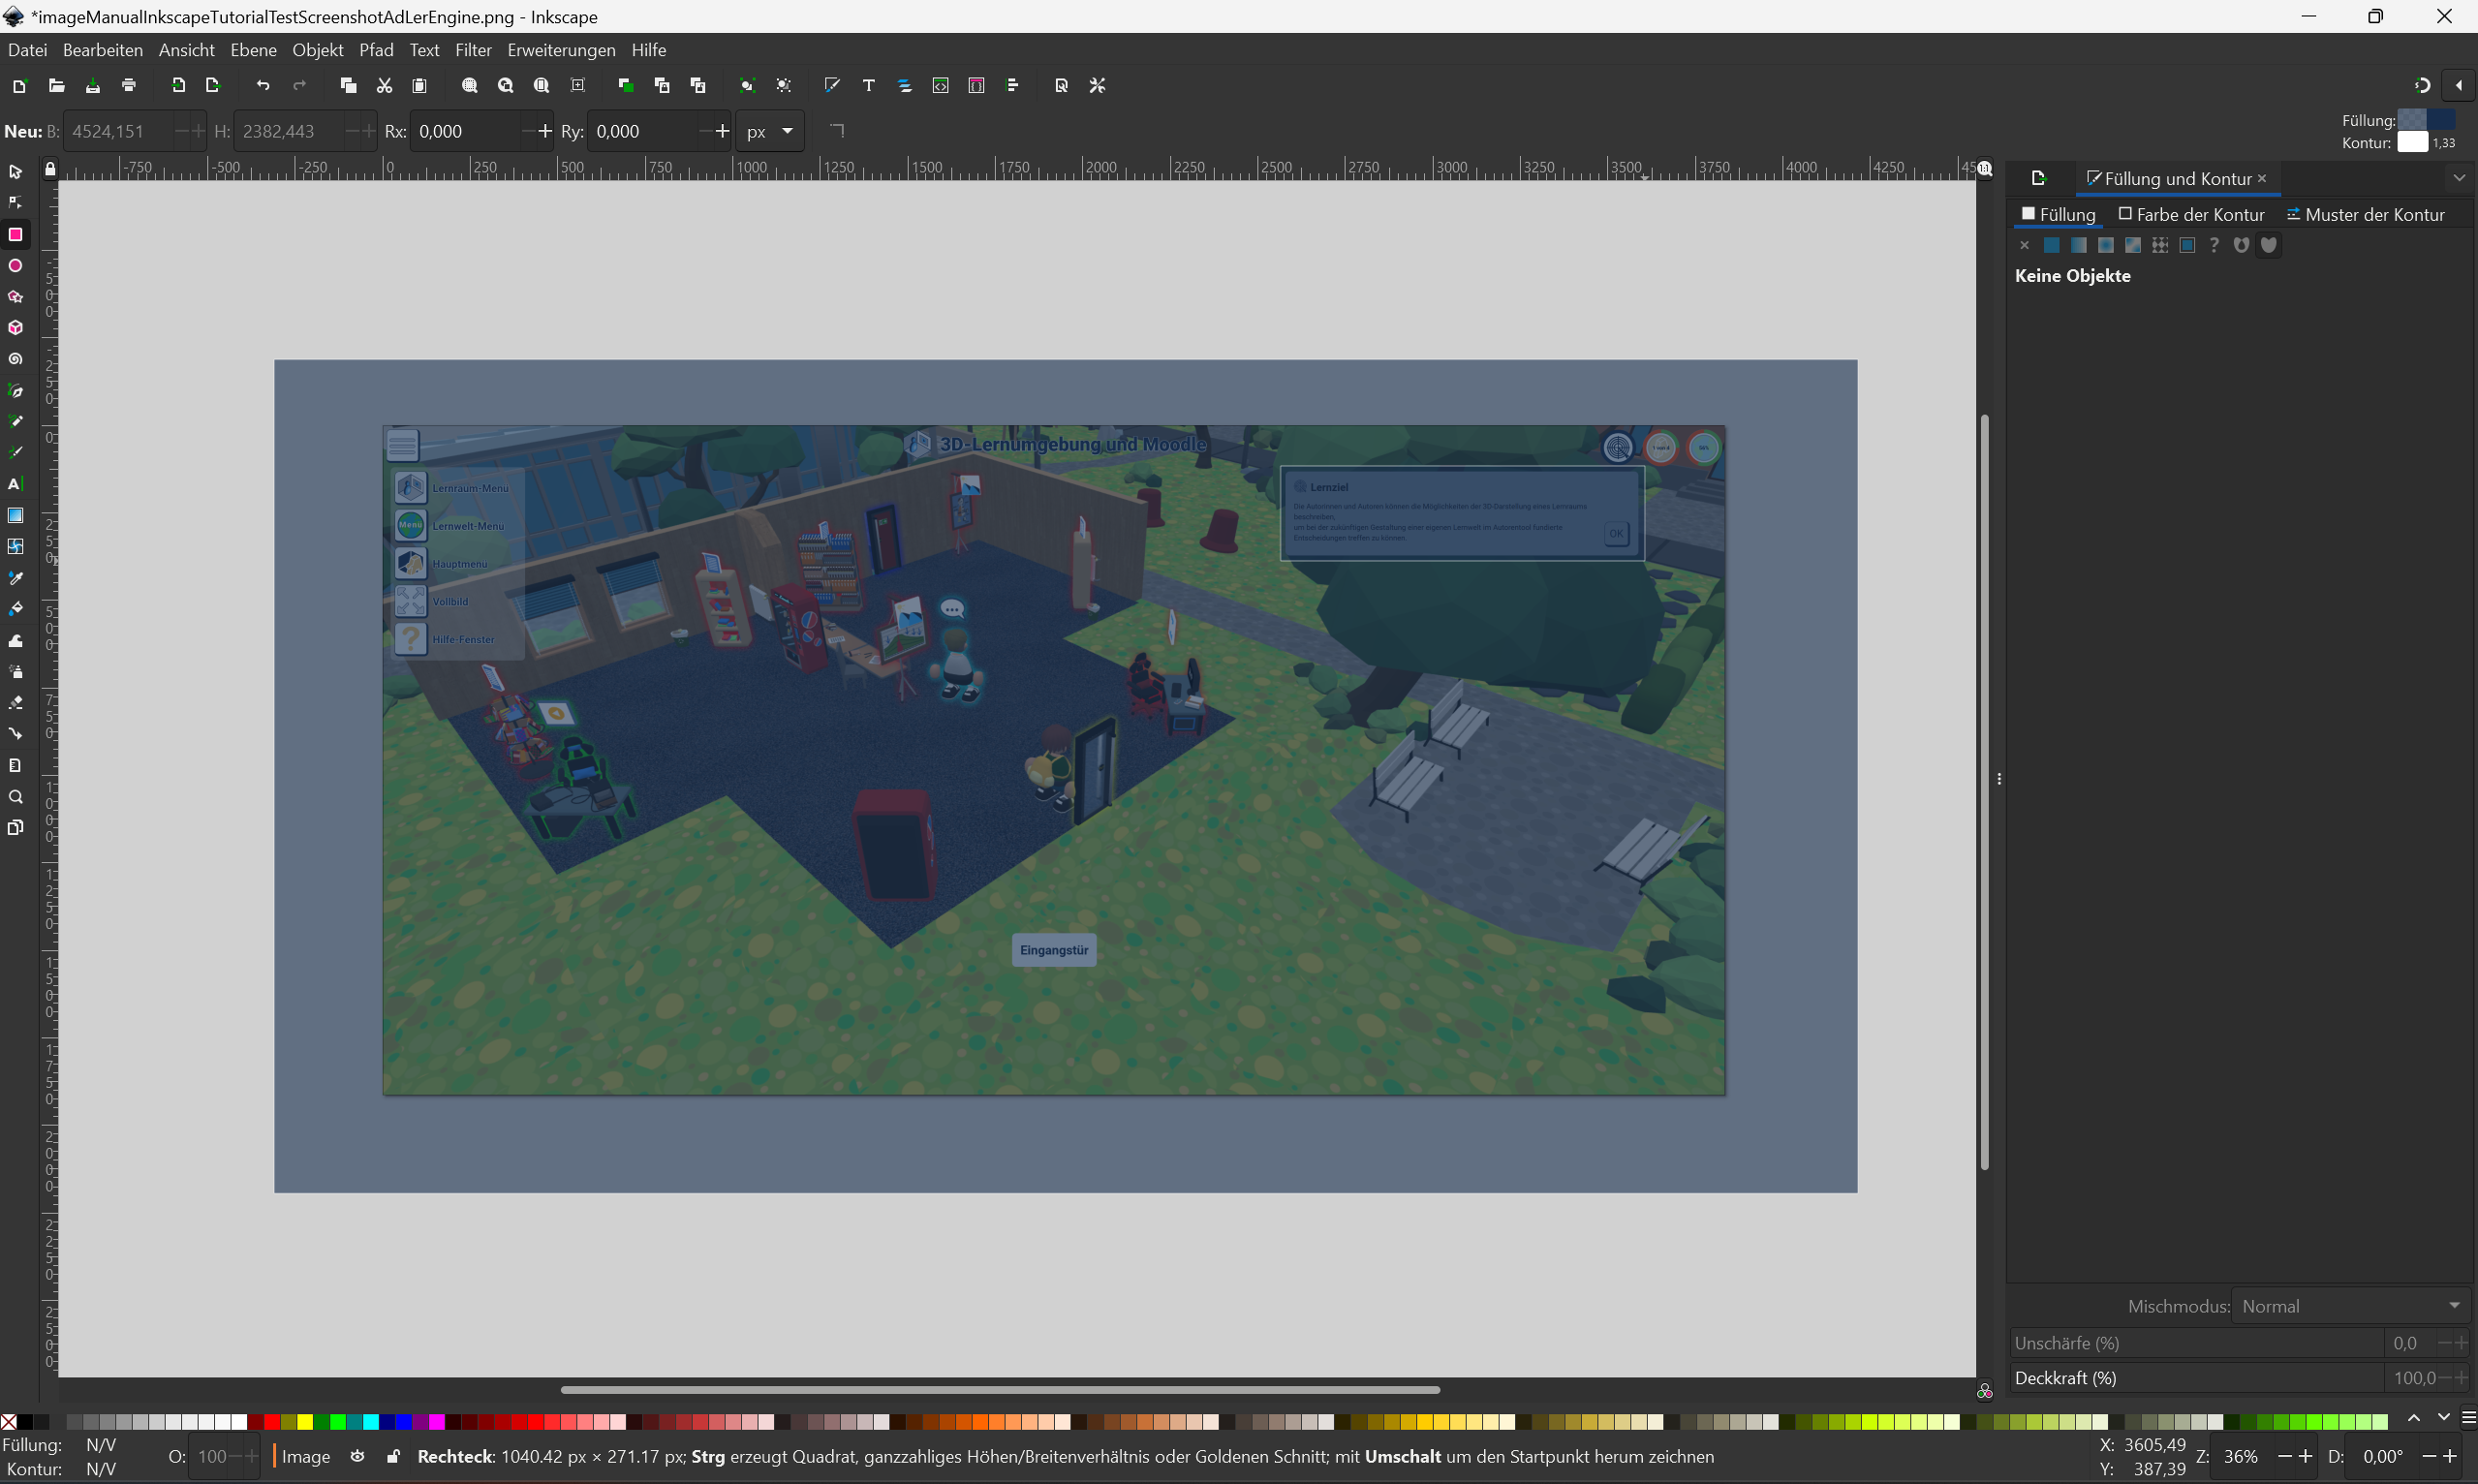2478x1484 pixels.
Task: Choose the 3D box tool
Action: (x=15, y=328)
